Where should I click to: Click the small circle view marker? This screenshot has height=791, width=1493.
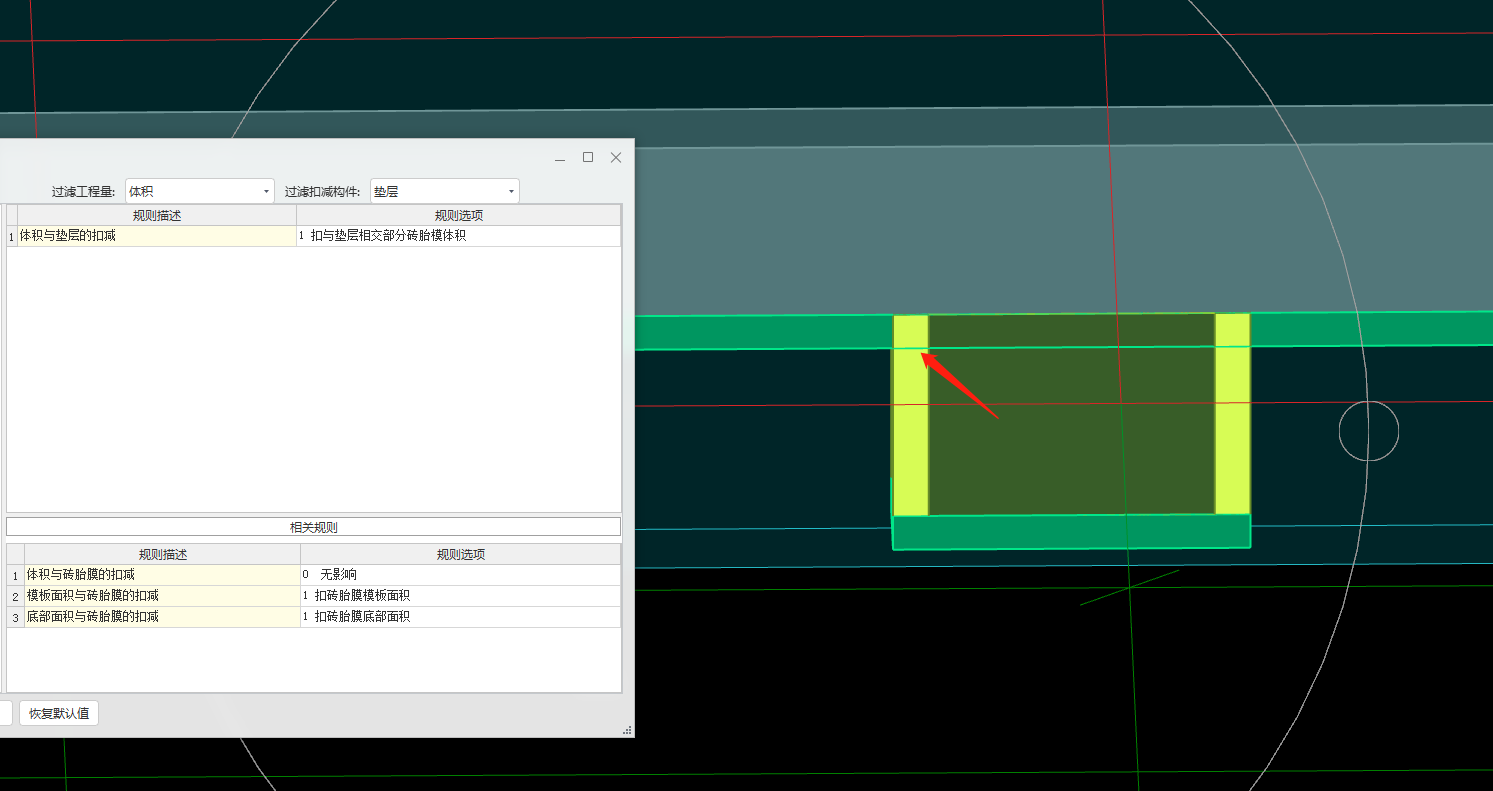[x=1369, y=431]
